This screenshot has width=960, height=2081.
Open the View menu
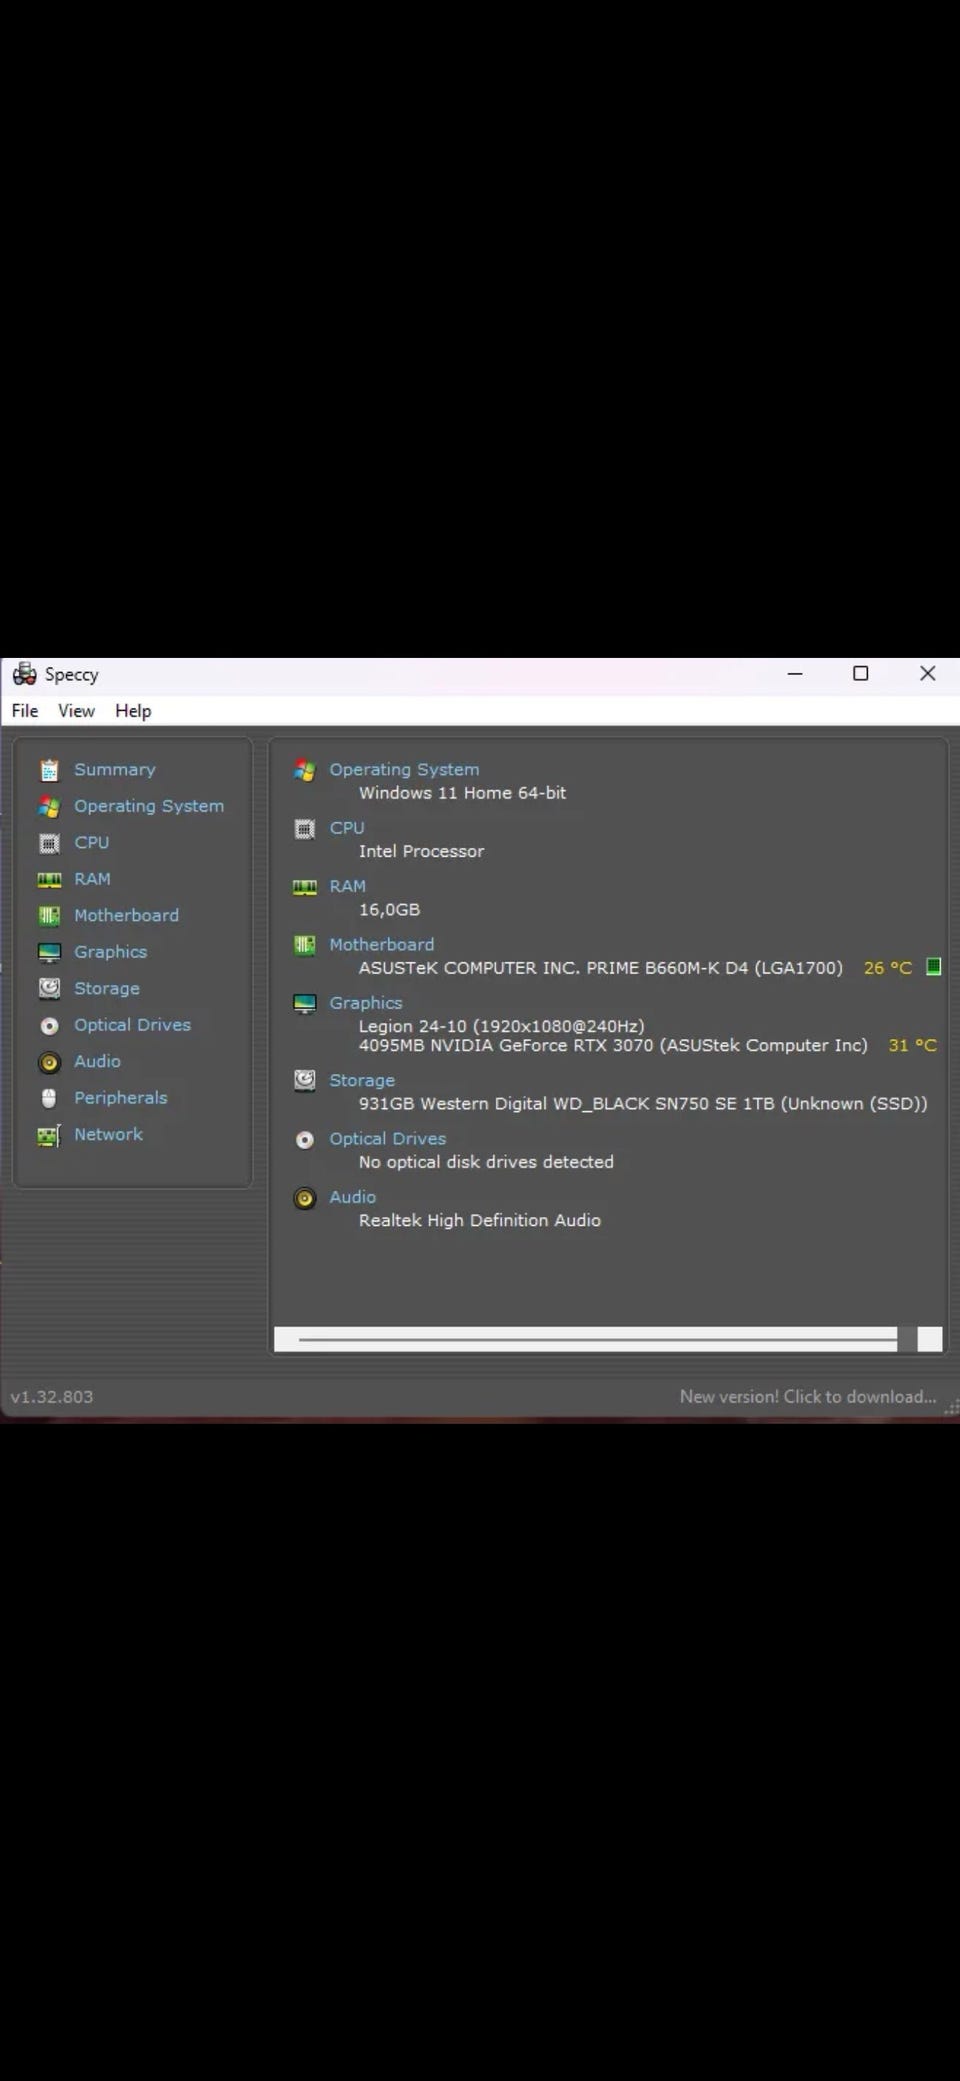pos(76,711)
